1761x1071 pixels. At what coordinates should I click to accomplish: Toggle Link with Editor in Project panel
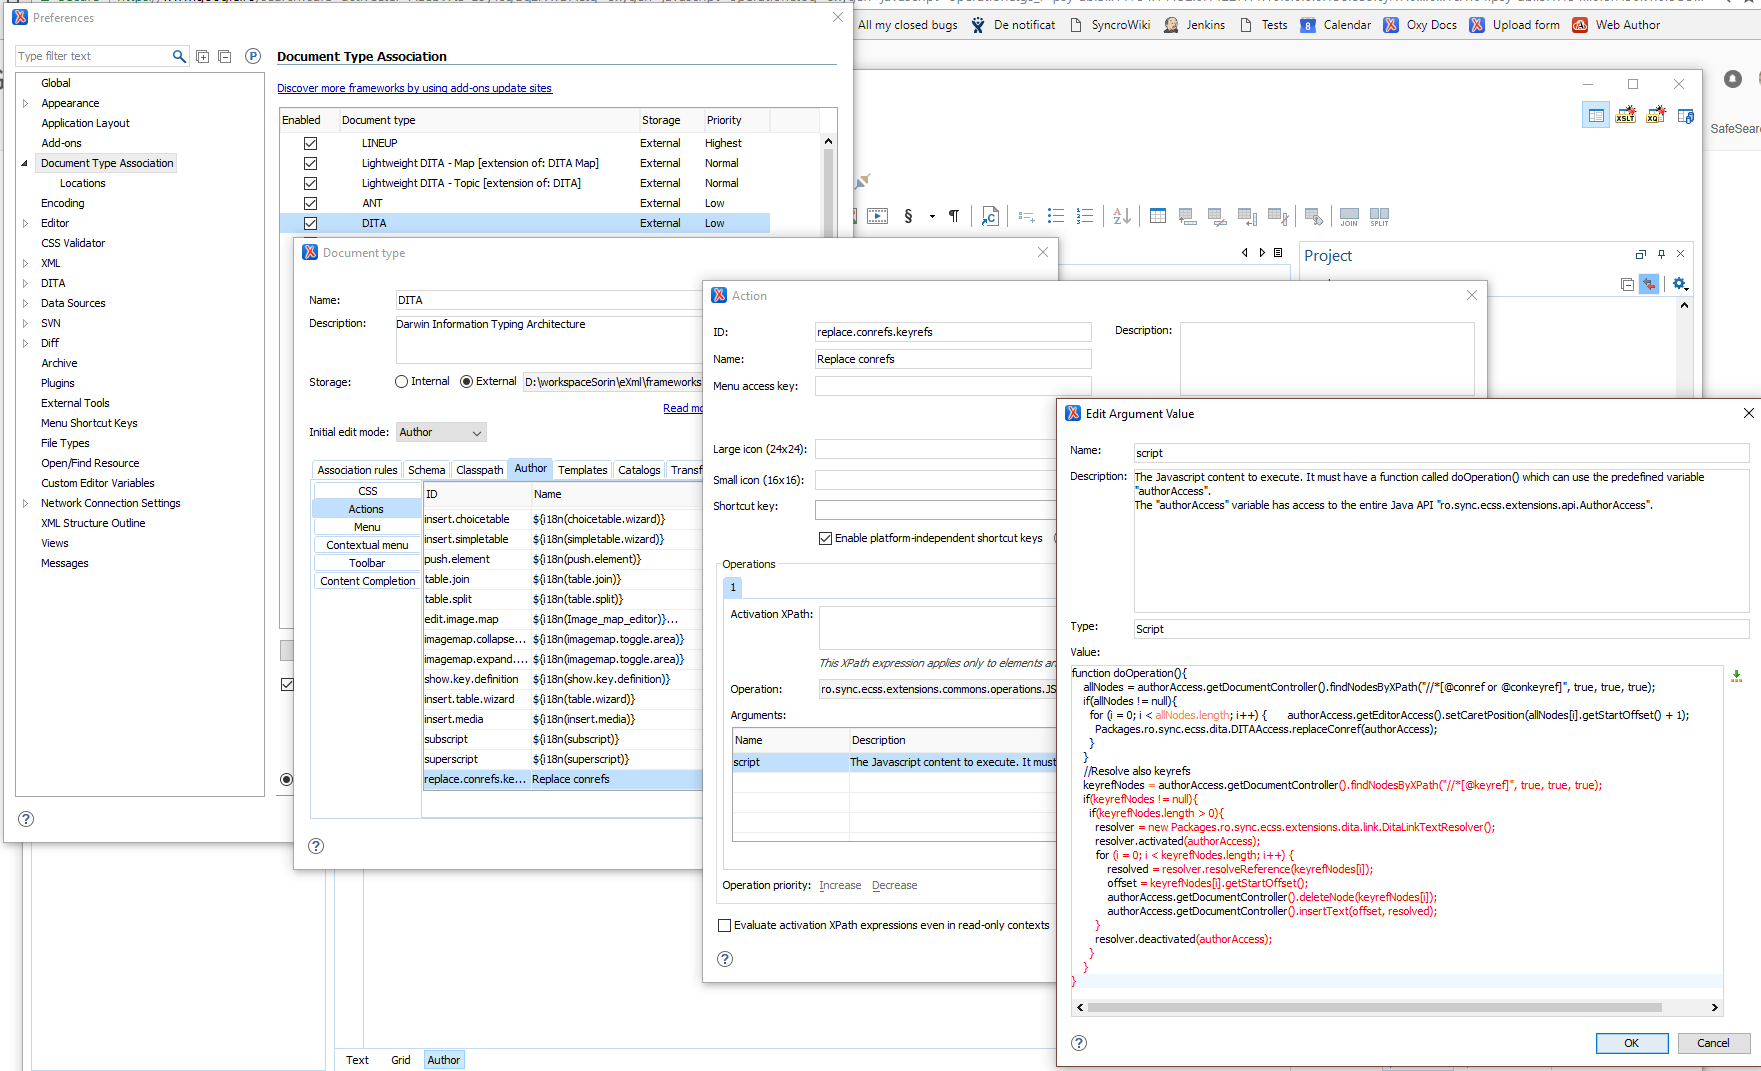(1649, 284)
